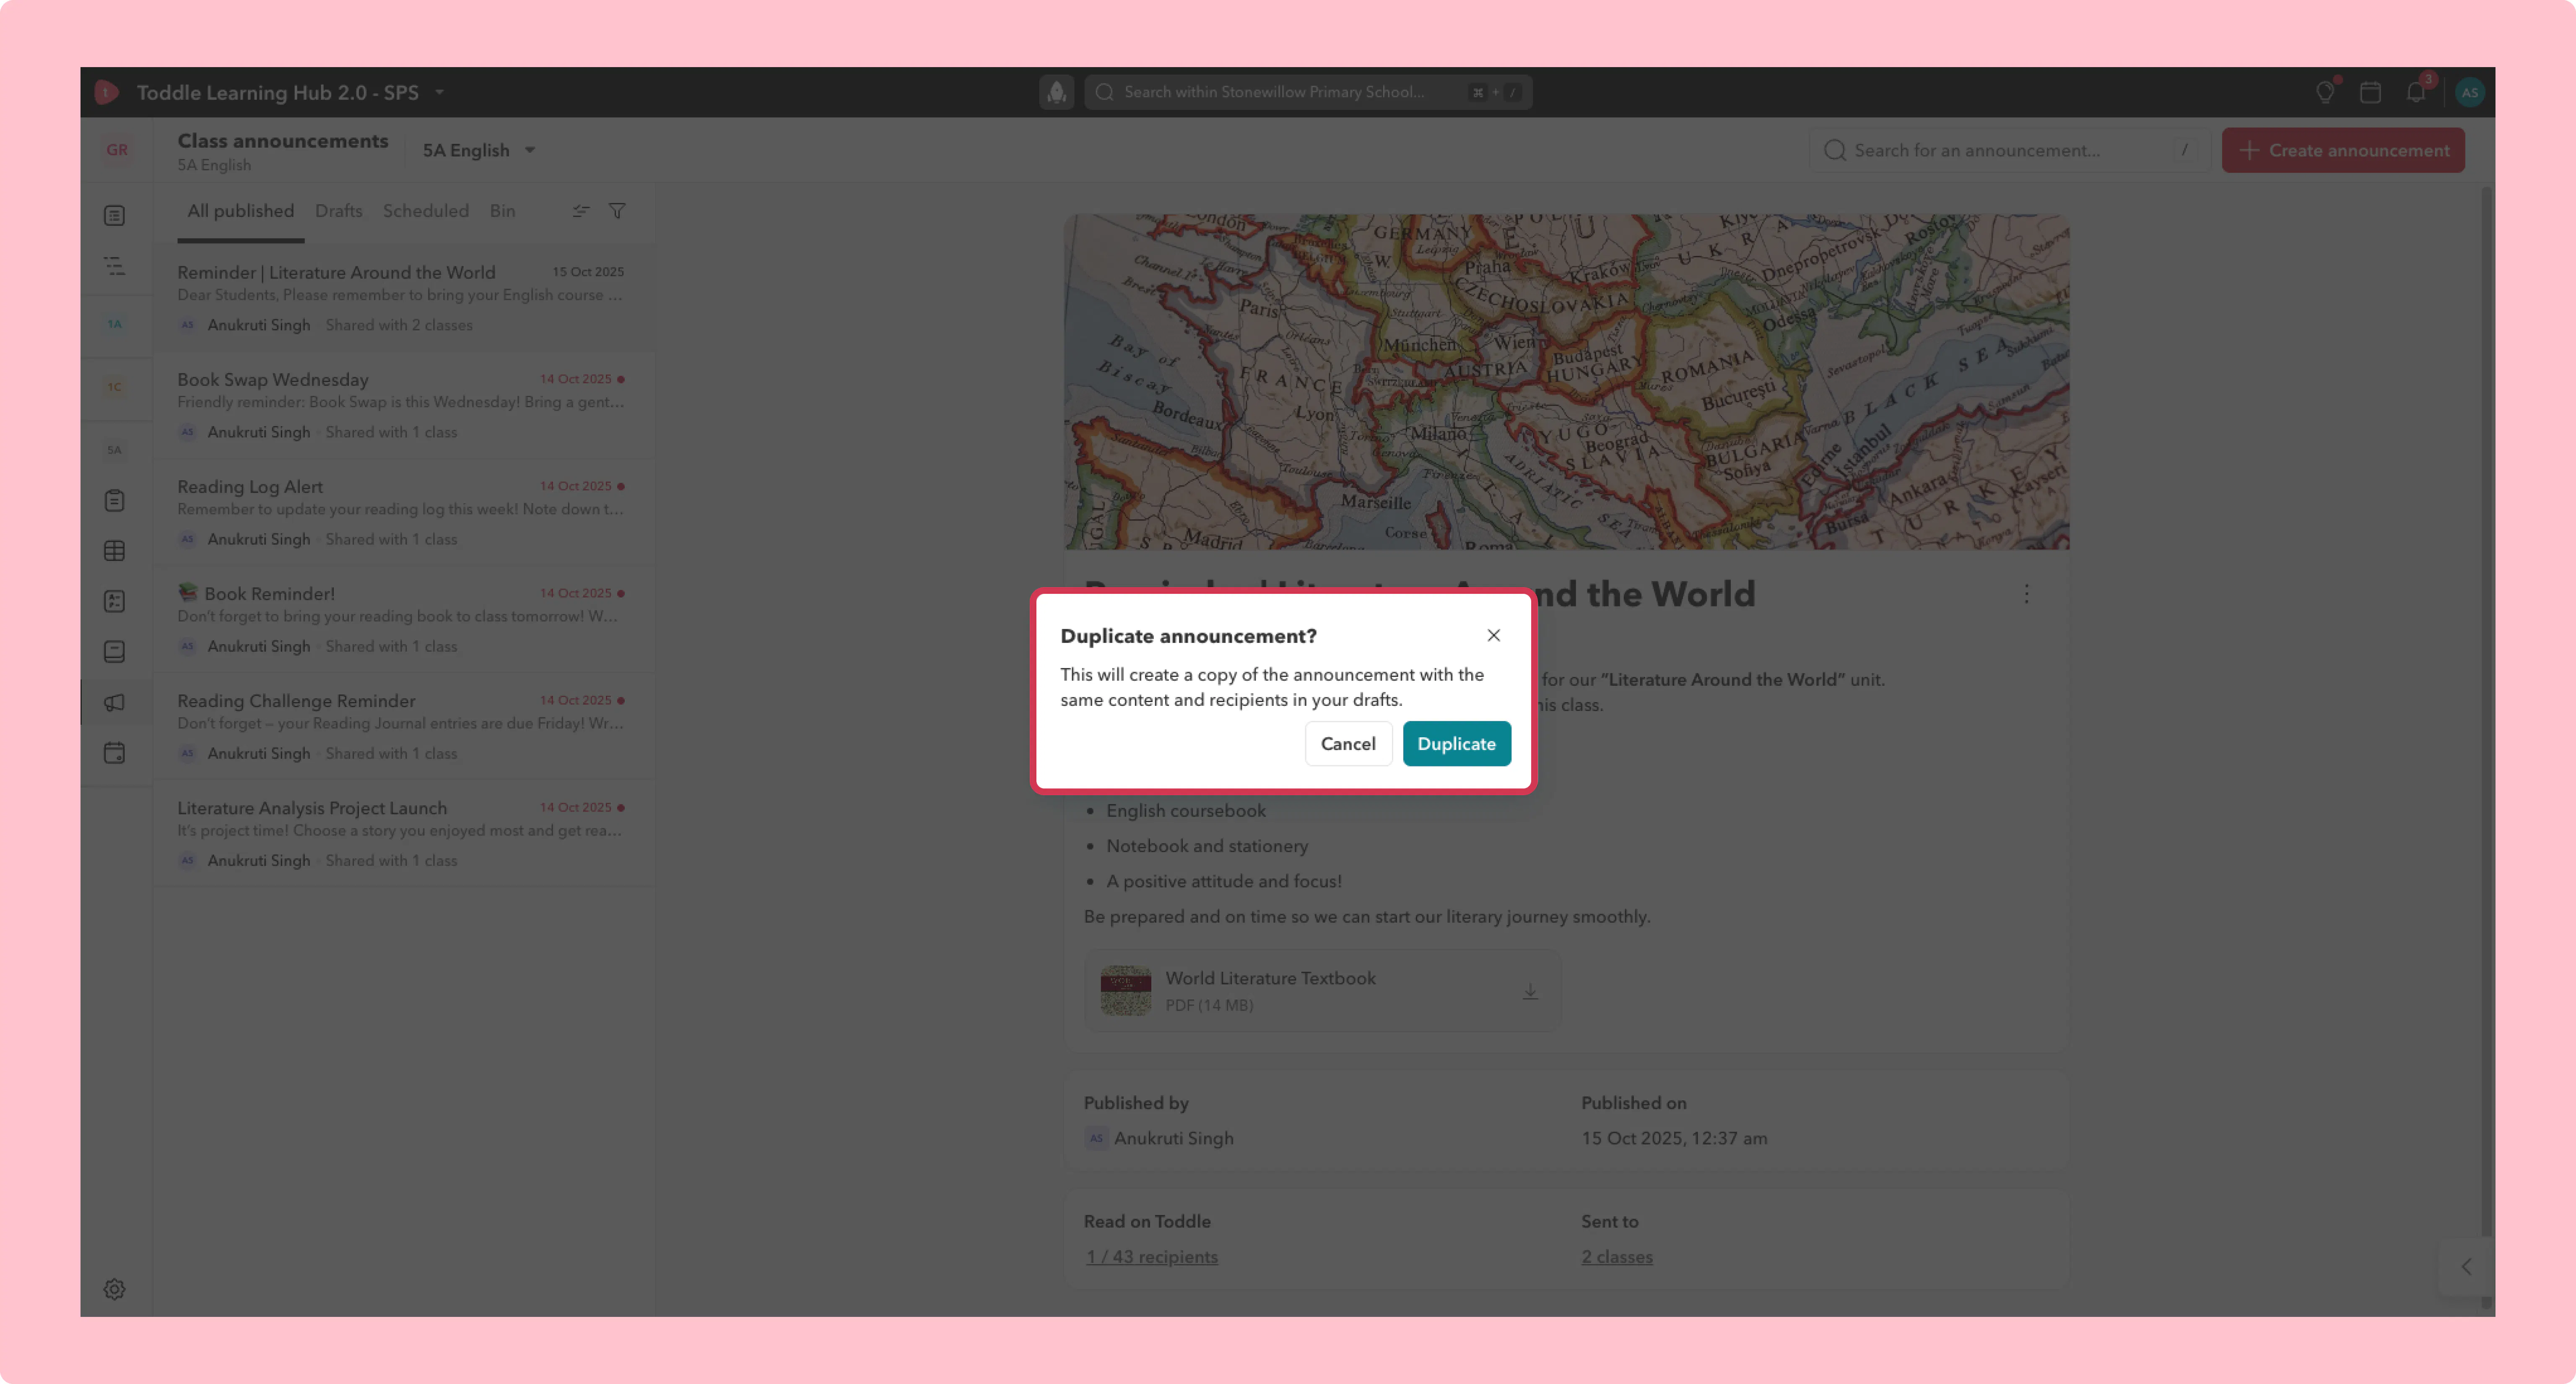Viewport: 2576px width, 1384px height.
Task: Focus the Stonewillow Primary School search field
Action: click(x=1308, y=92)
